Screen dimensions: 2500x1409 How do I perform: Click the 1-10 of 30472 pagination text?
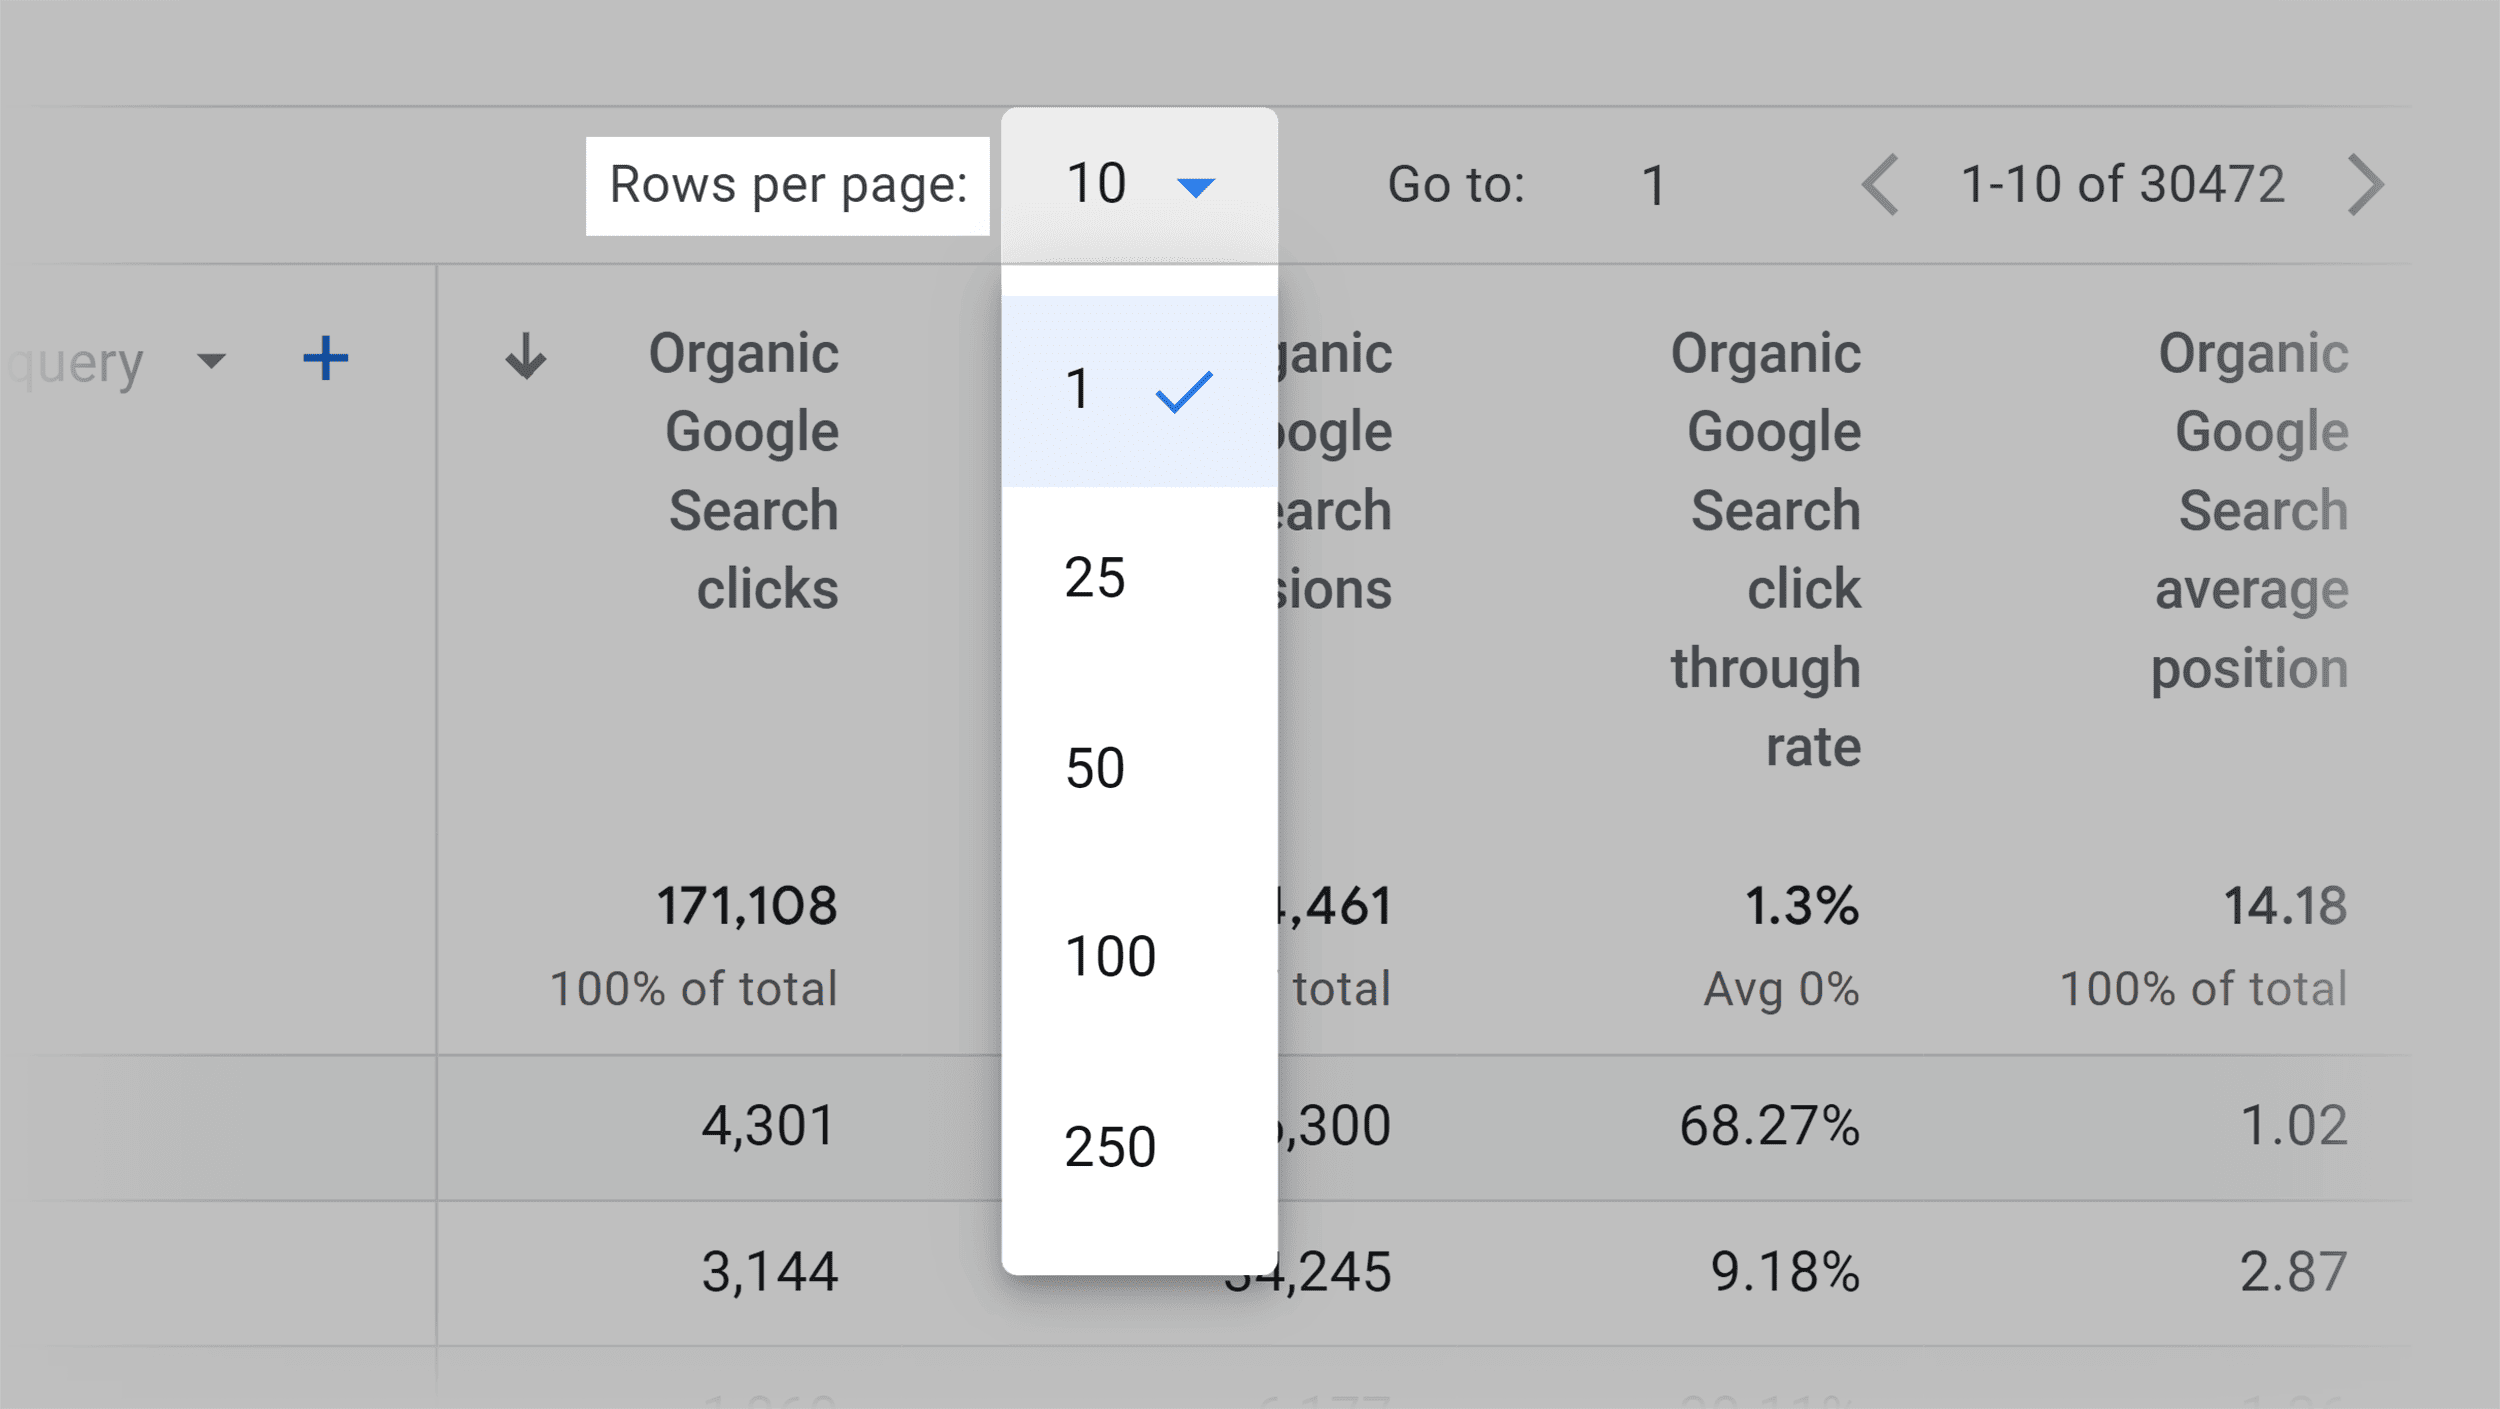[2122, 185]
